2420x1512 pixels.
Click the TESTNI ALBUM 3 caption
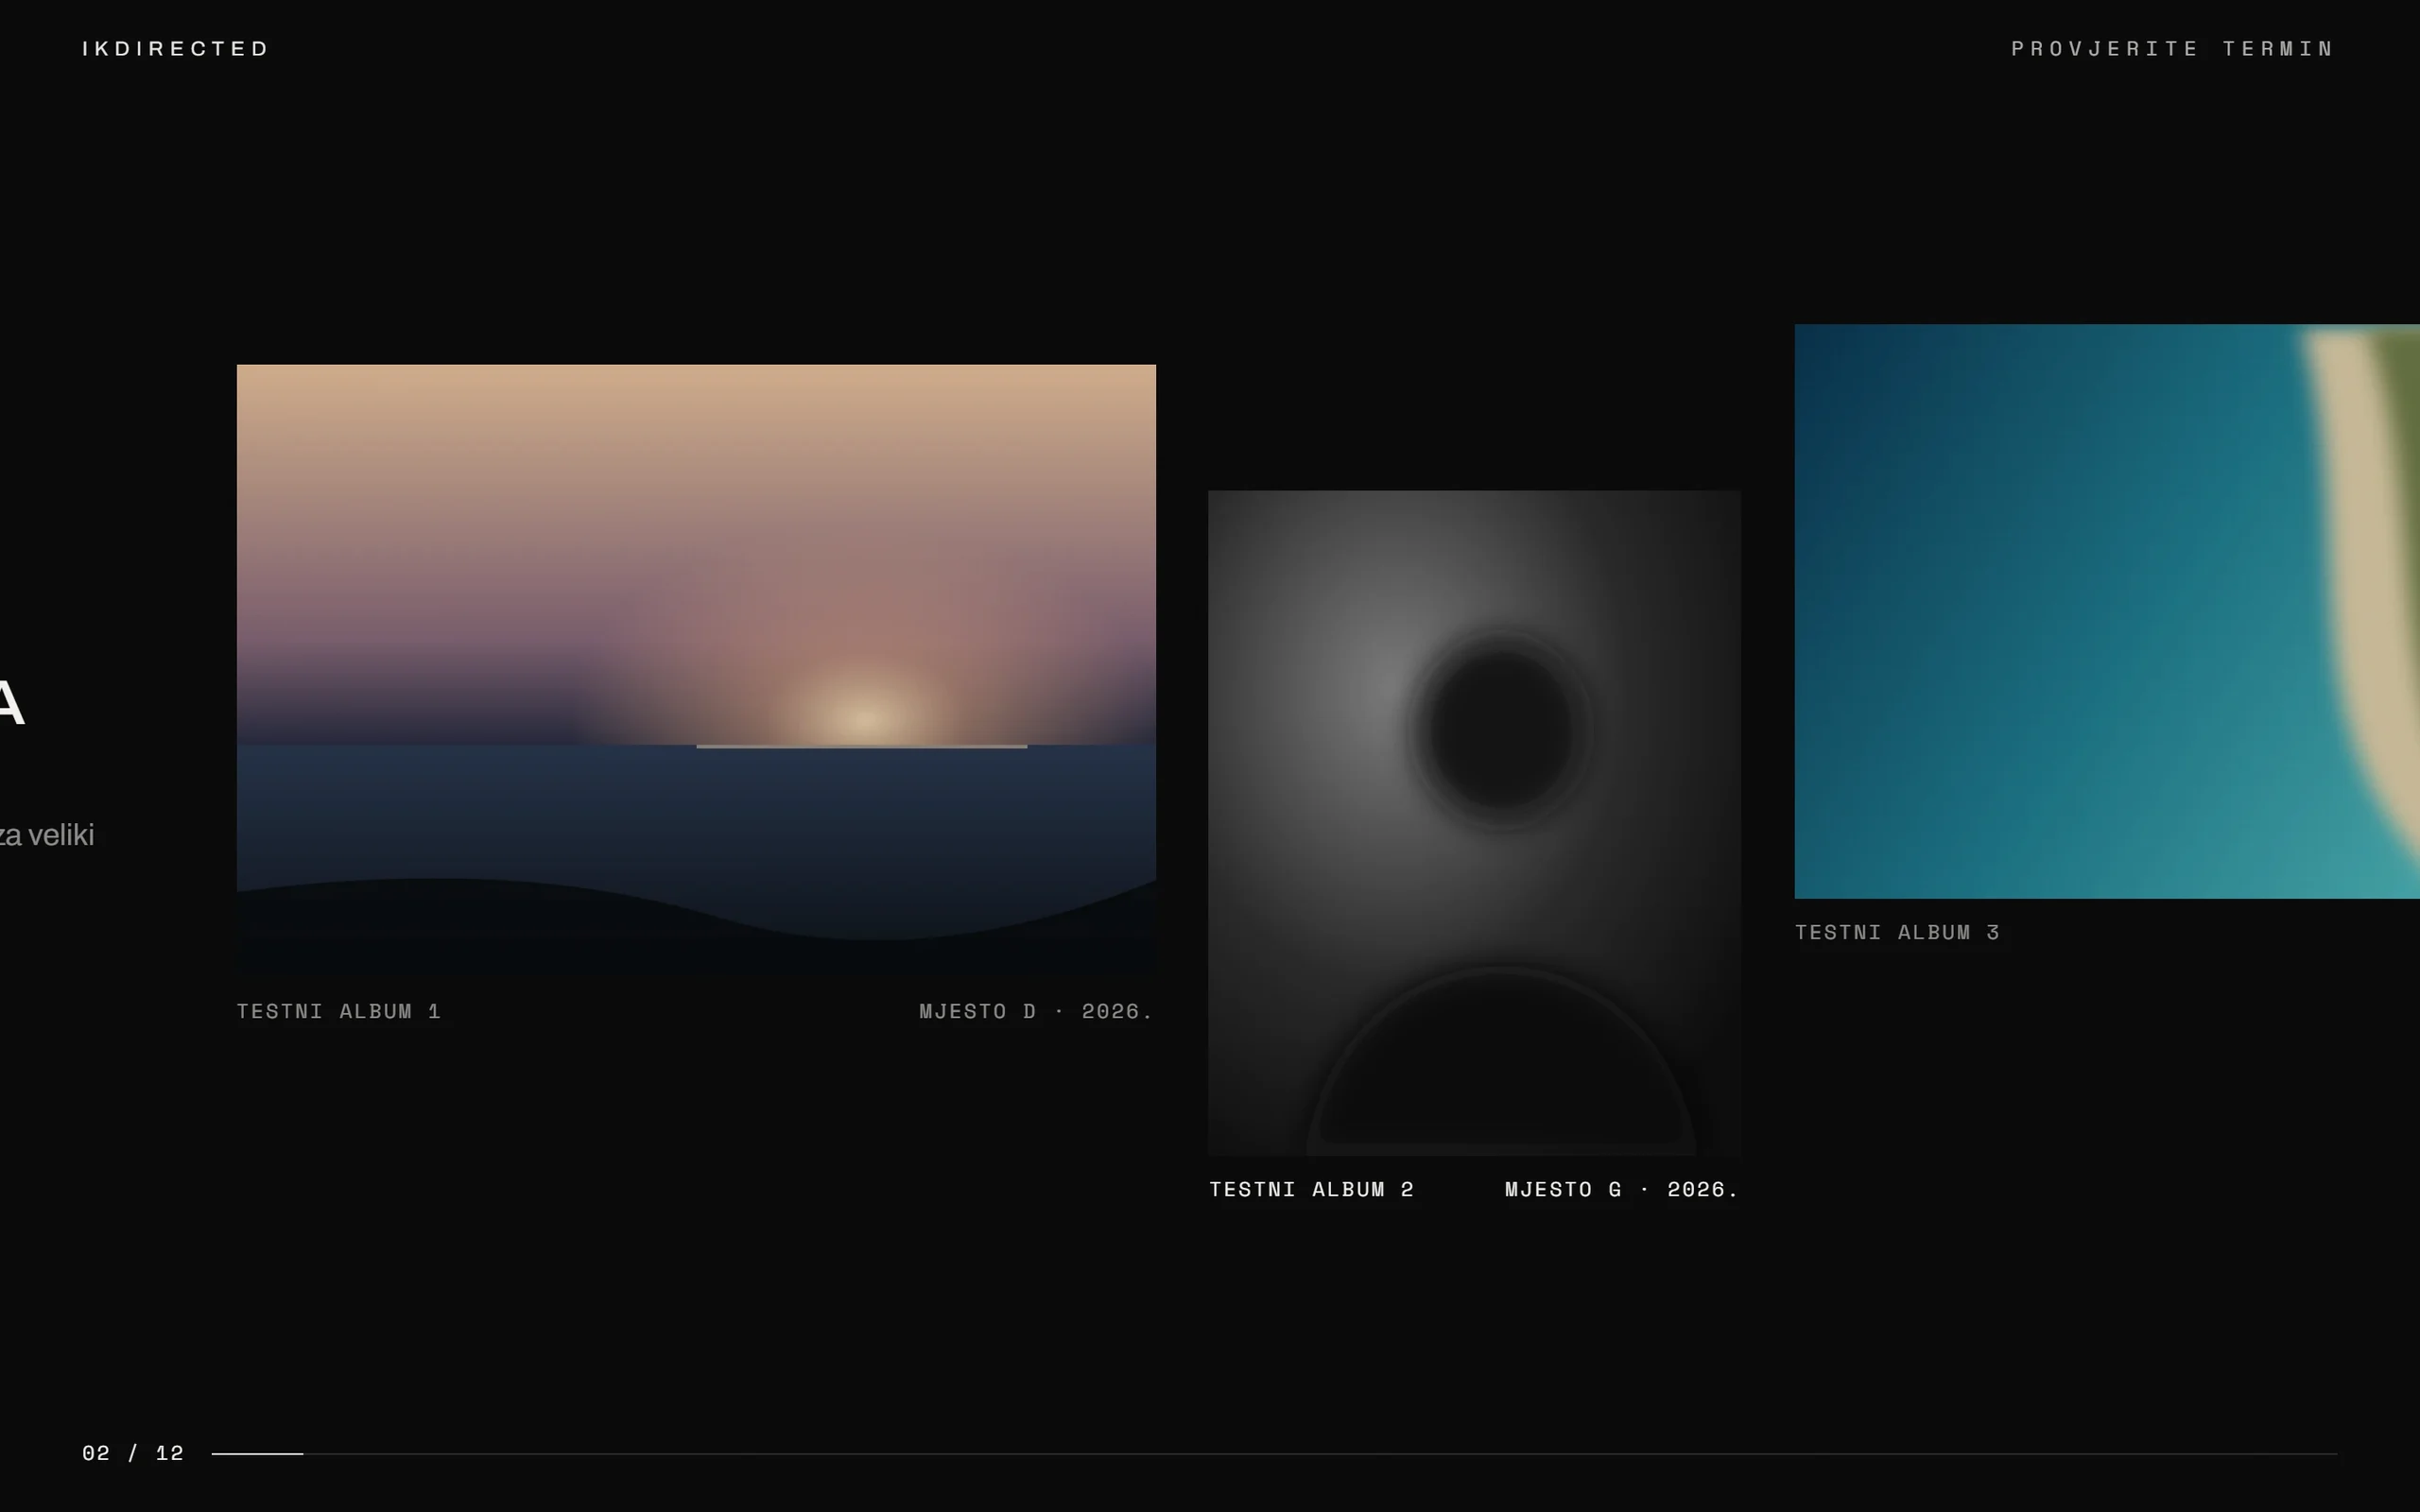tap(1897, 932)
